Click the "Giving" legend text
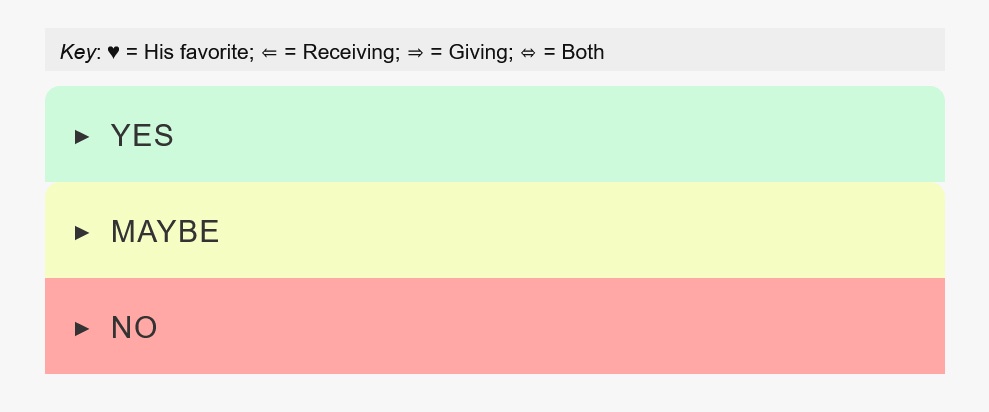Viewport: 989px width, 412px height. tap(479, 52)
